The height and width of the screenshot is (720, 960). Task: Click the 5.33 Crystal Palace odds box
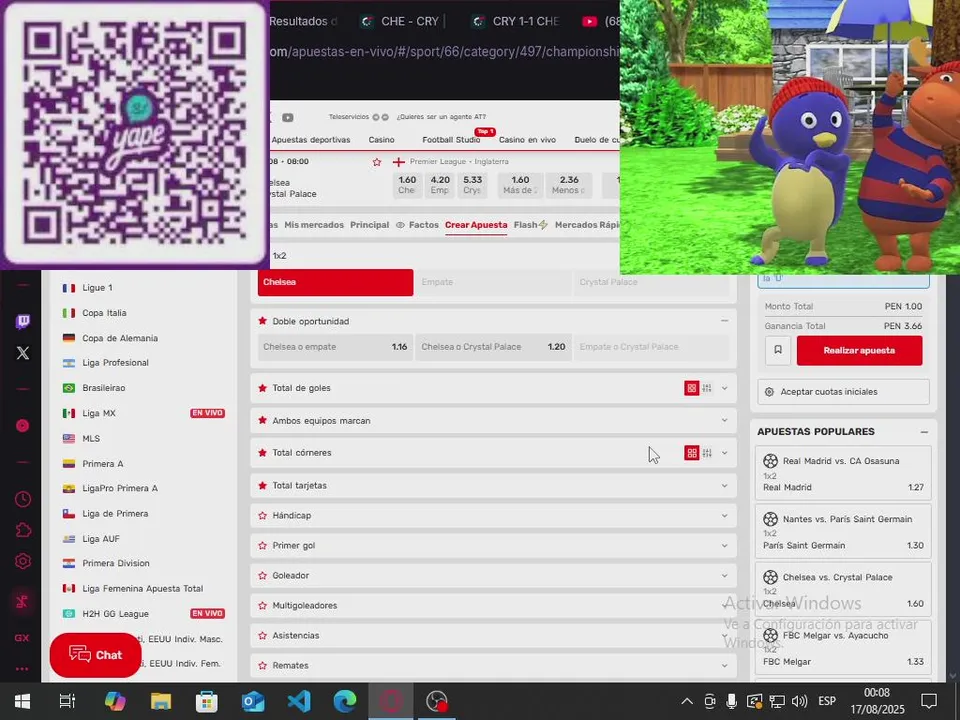(x=472, y=184)
